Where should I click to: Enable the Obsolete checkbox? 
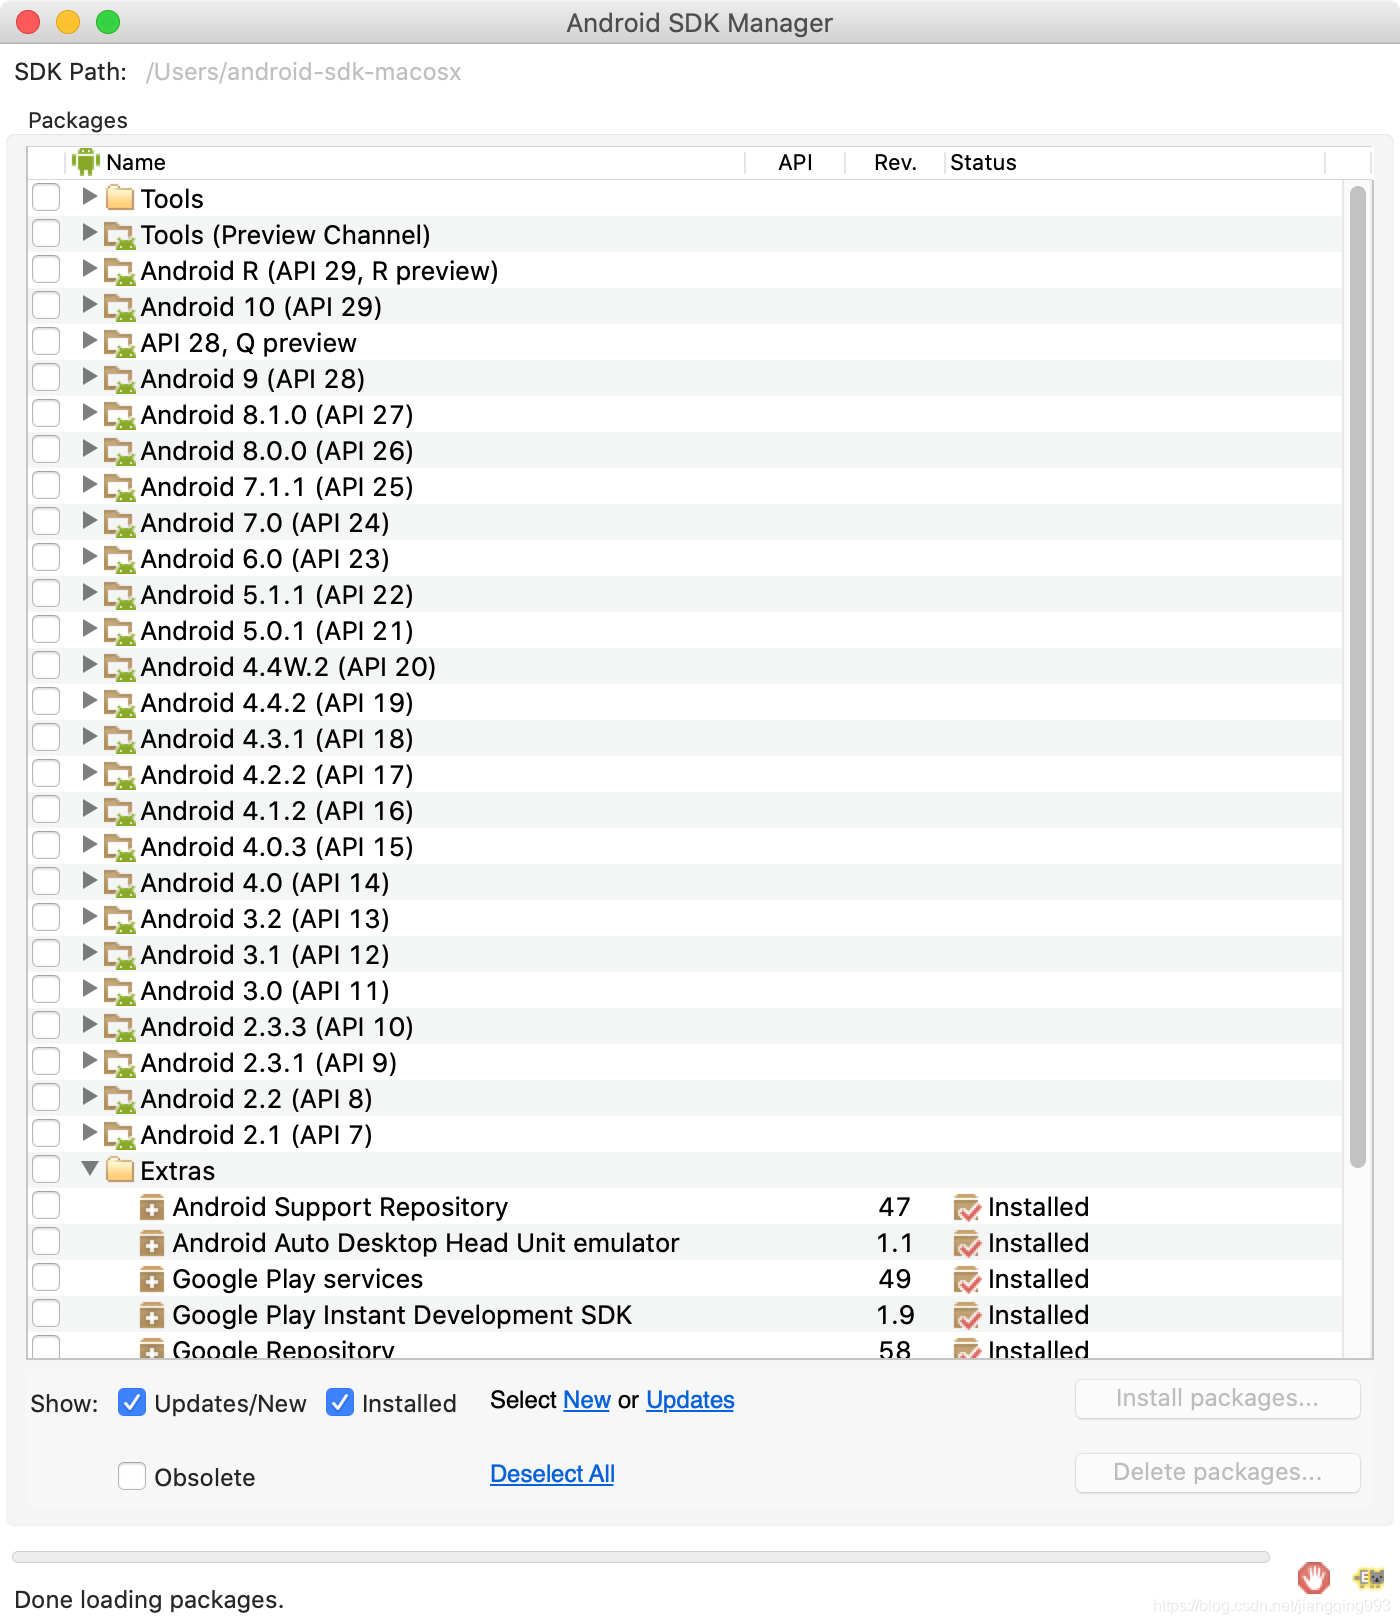[132, 1476]
